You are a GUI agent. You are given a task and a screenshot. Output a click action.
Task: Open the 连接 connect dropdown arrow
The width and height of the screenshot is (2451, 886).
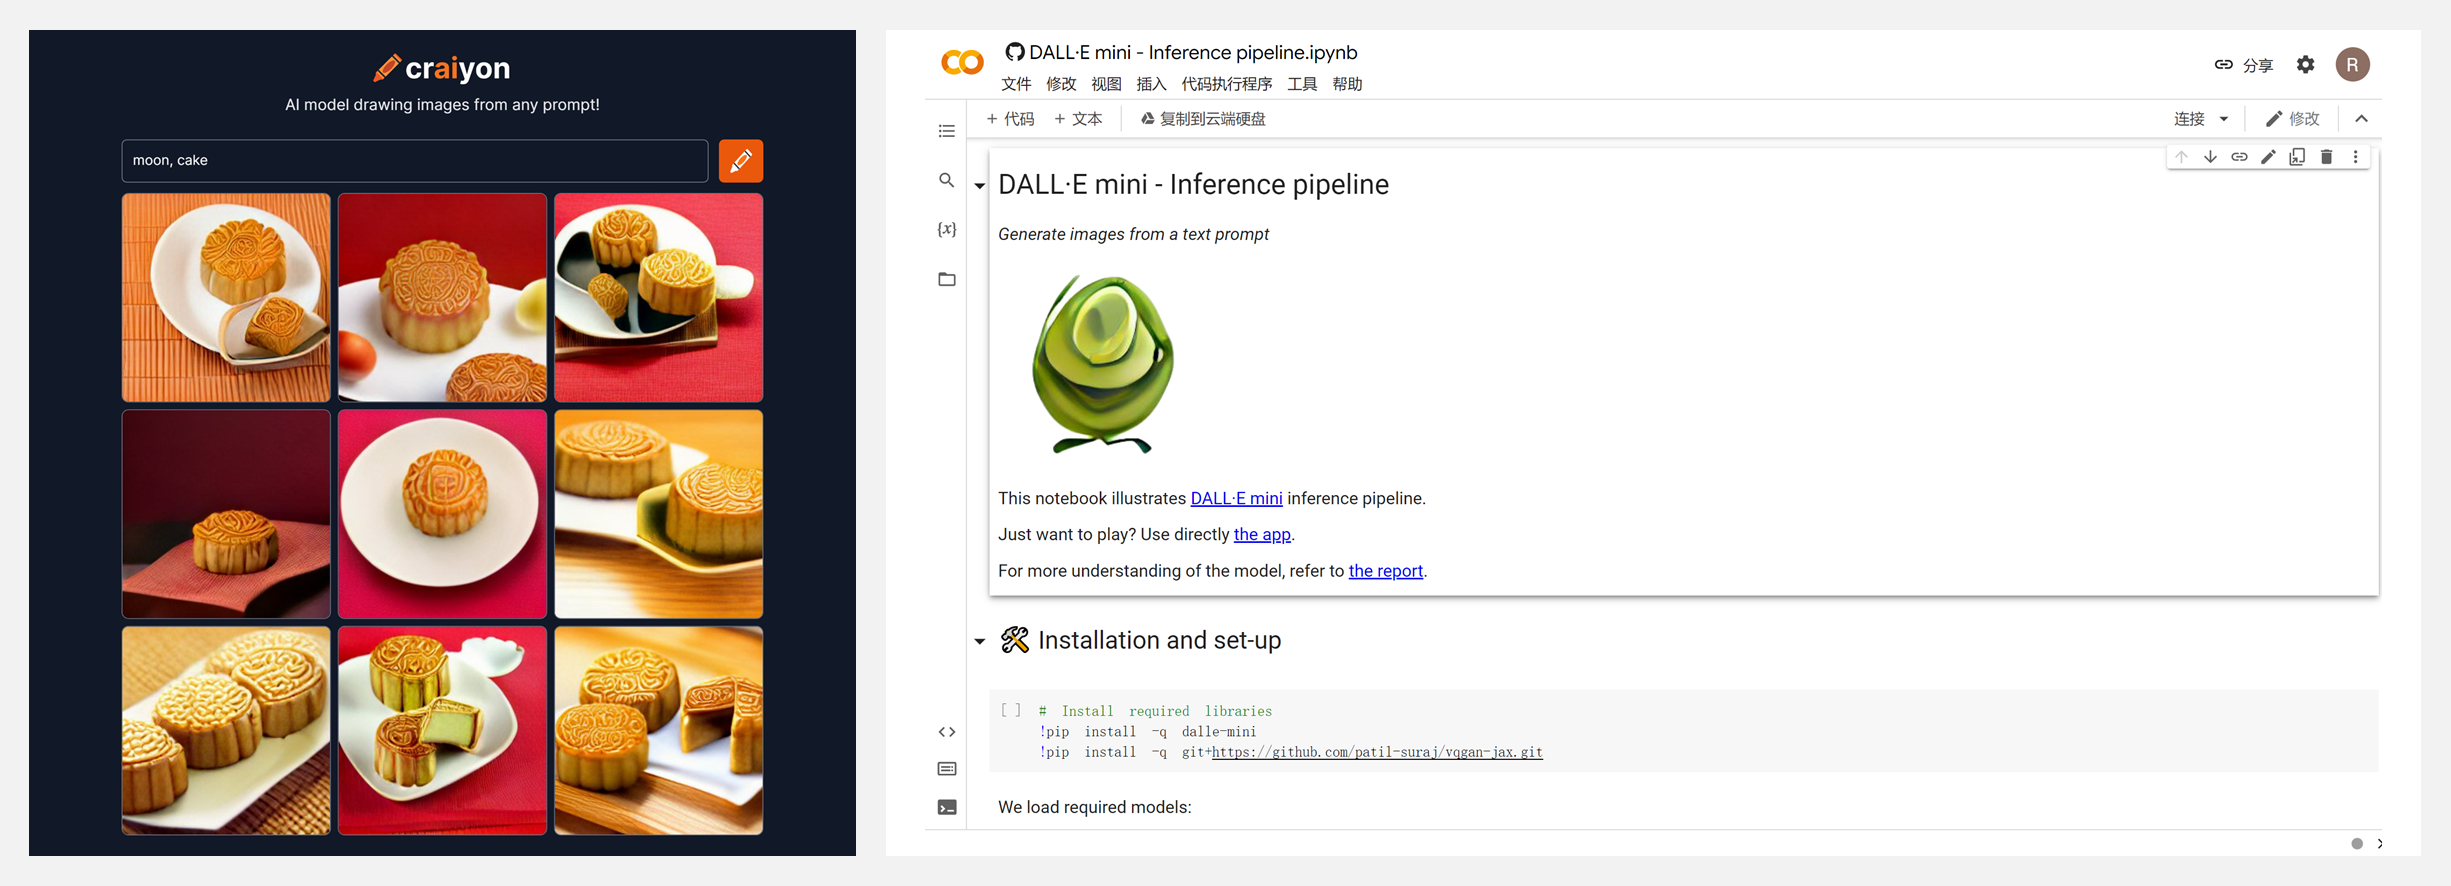(2224, 119)
